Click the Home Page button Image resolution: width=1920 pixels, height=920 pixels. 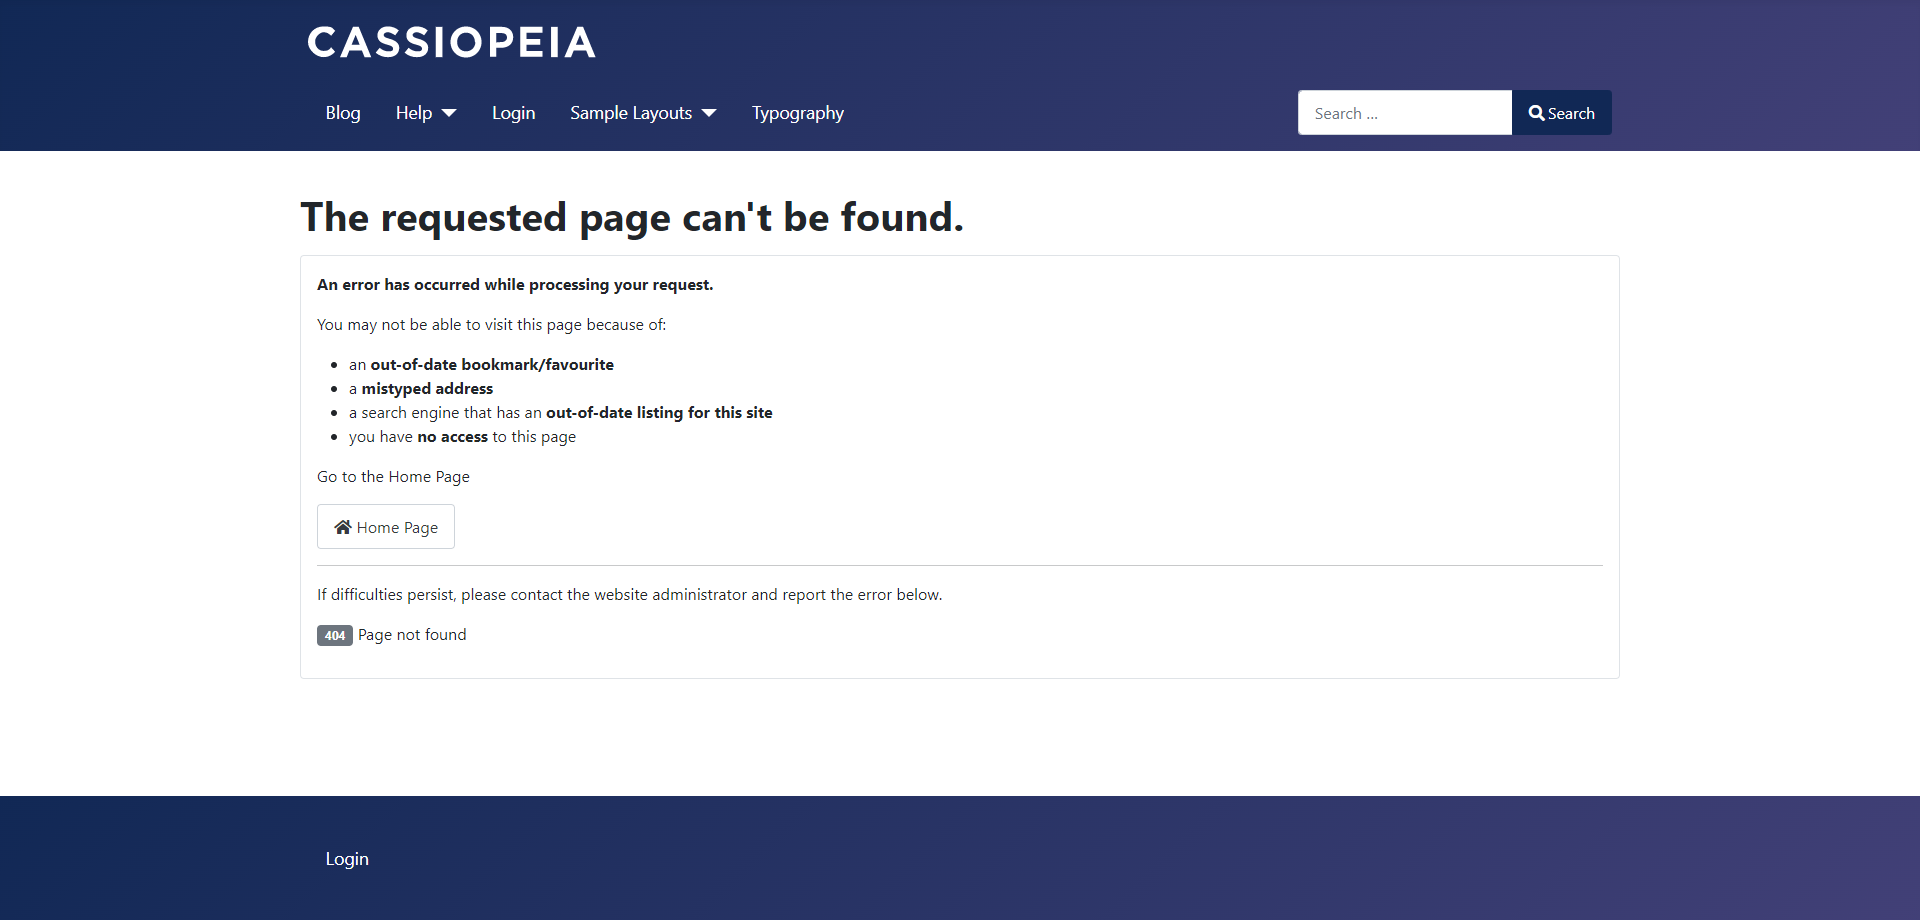coord(385,527)
